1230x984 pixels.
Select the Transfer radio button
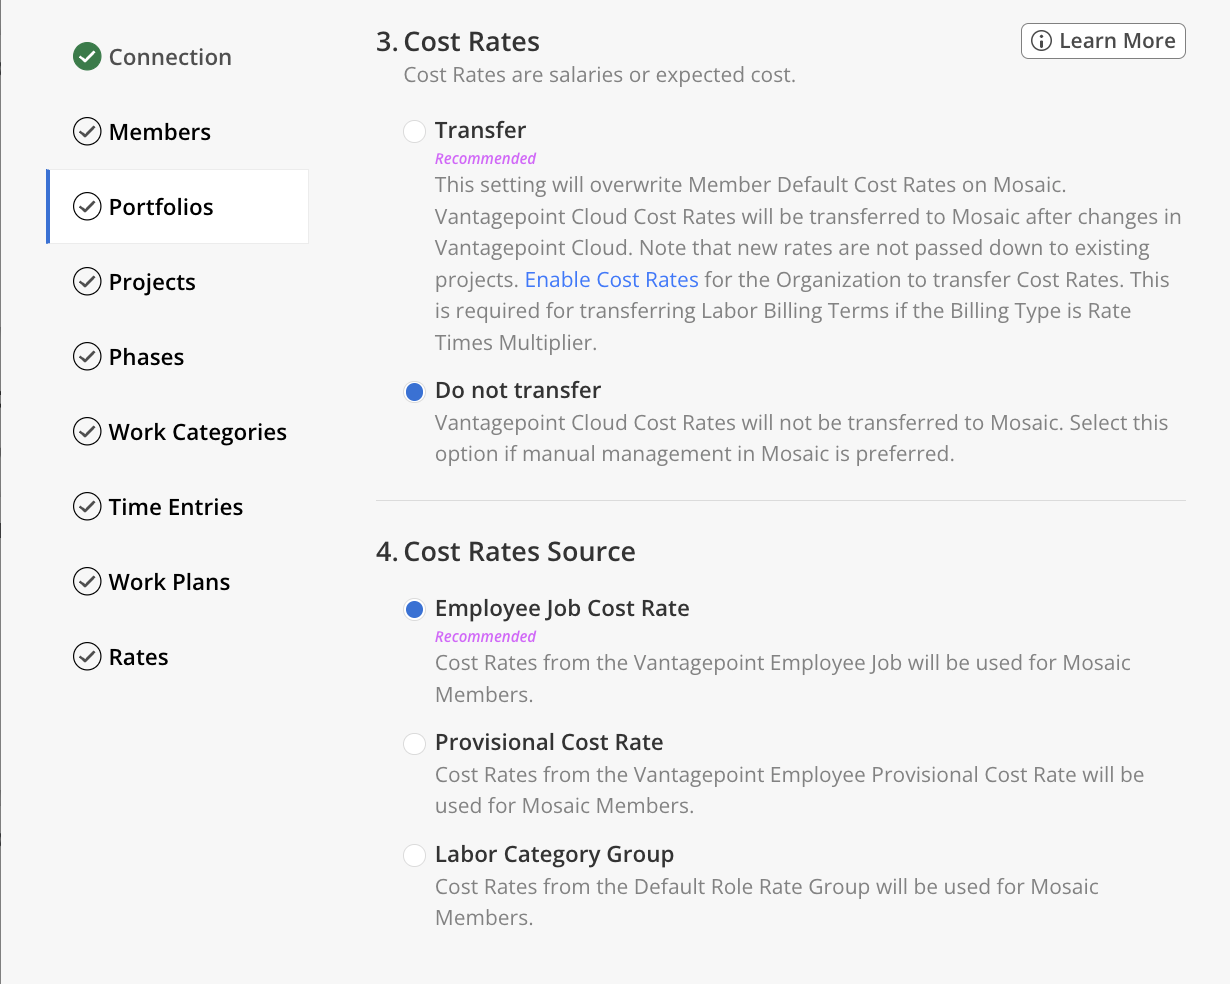point(414,132)
